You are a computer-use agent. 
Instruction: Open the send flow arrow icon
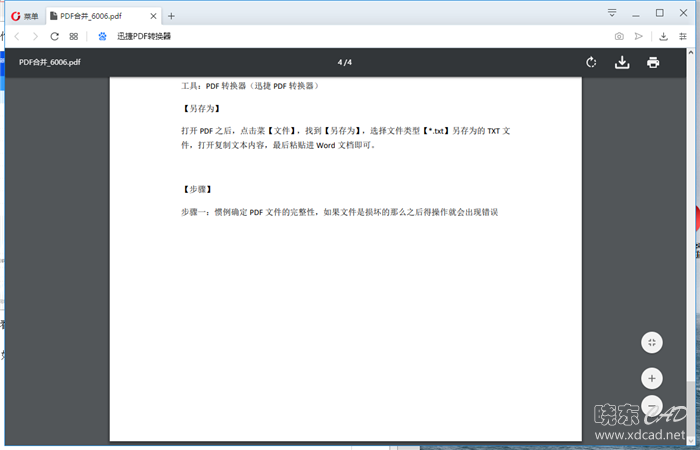pyautogui.click(x=638, y=36)
